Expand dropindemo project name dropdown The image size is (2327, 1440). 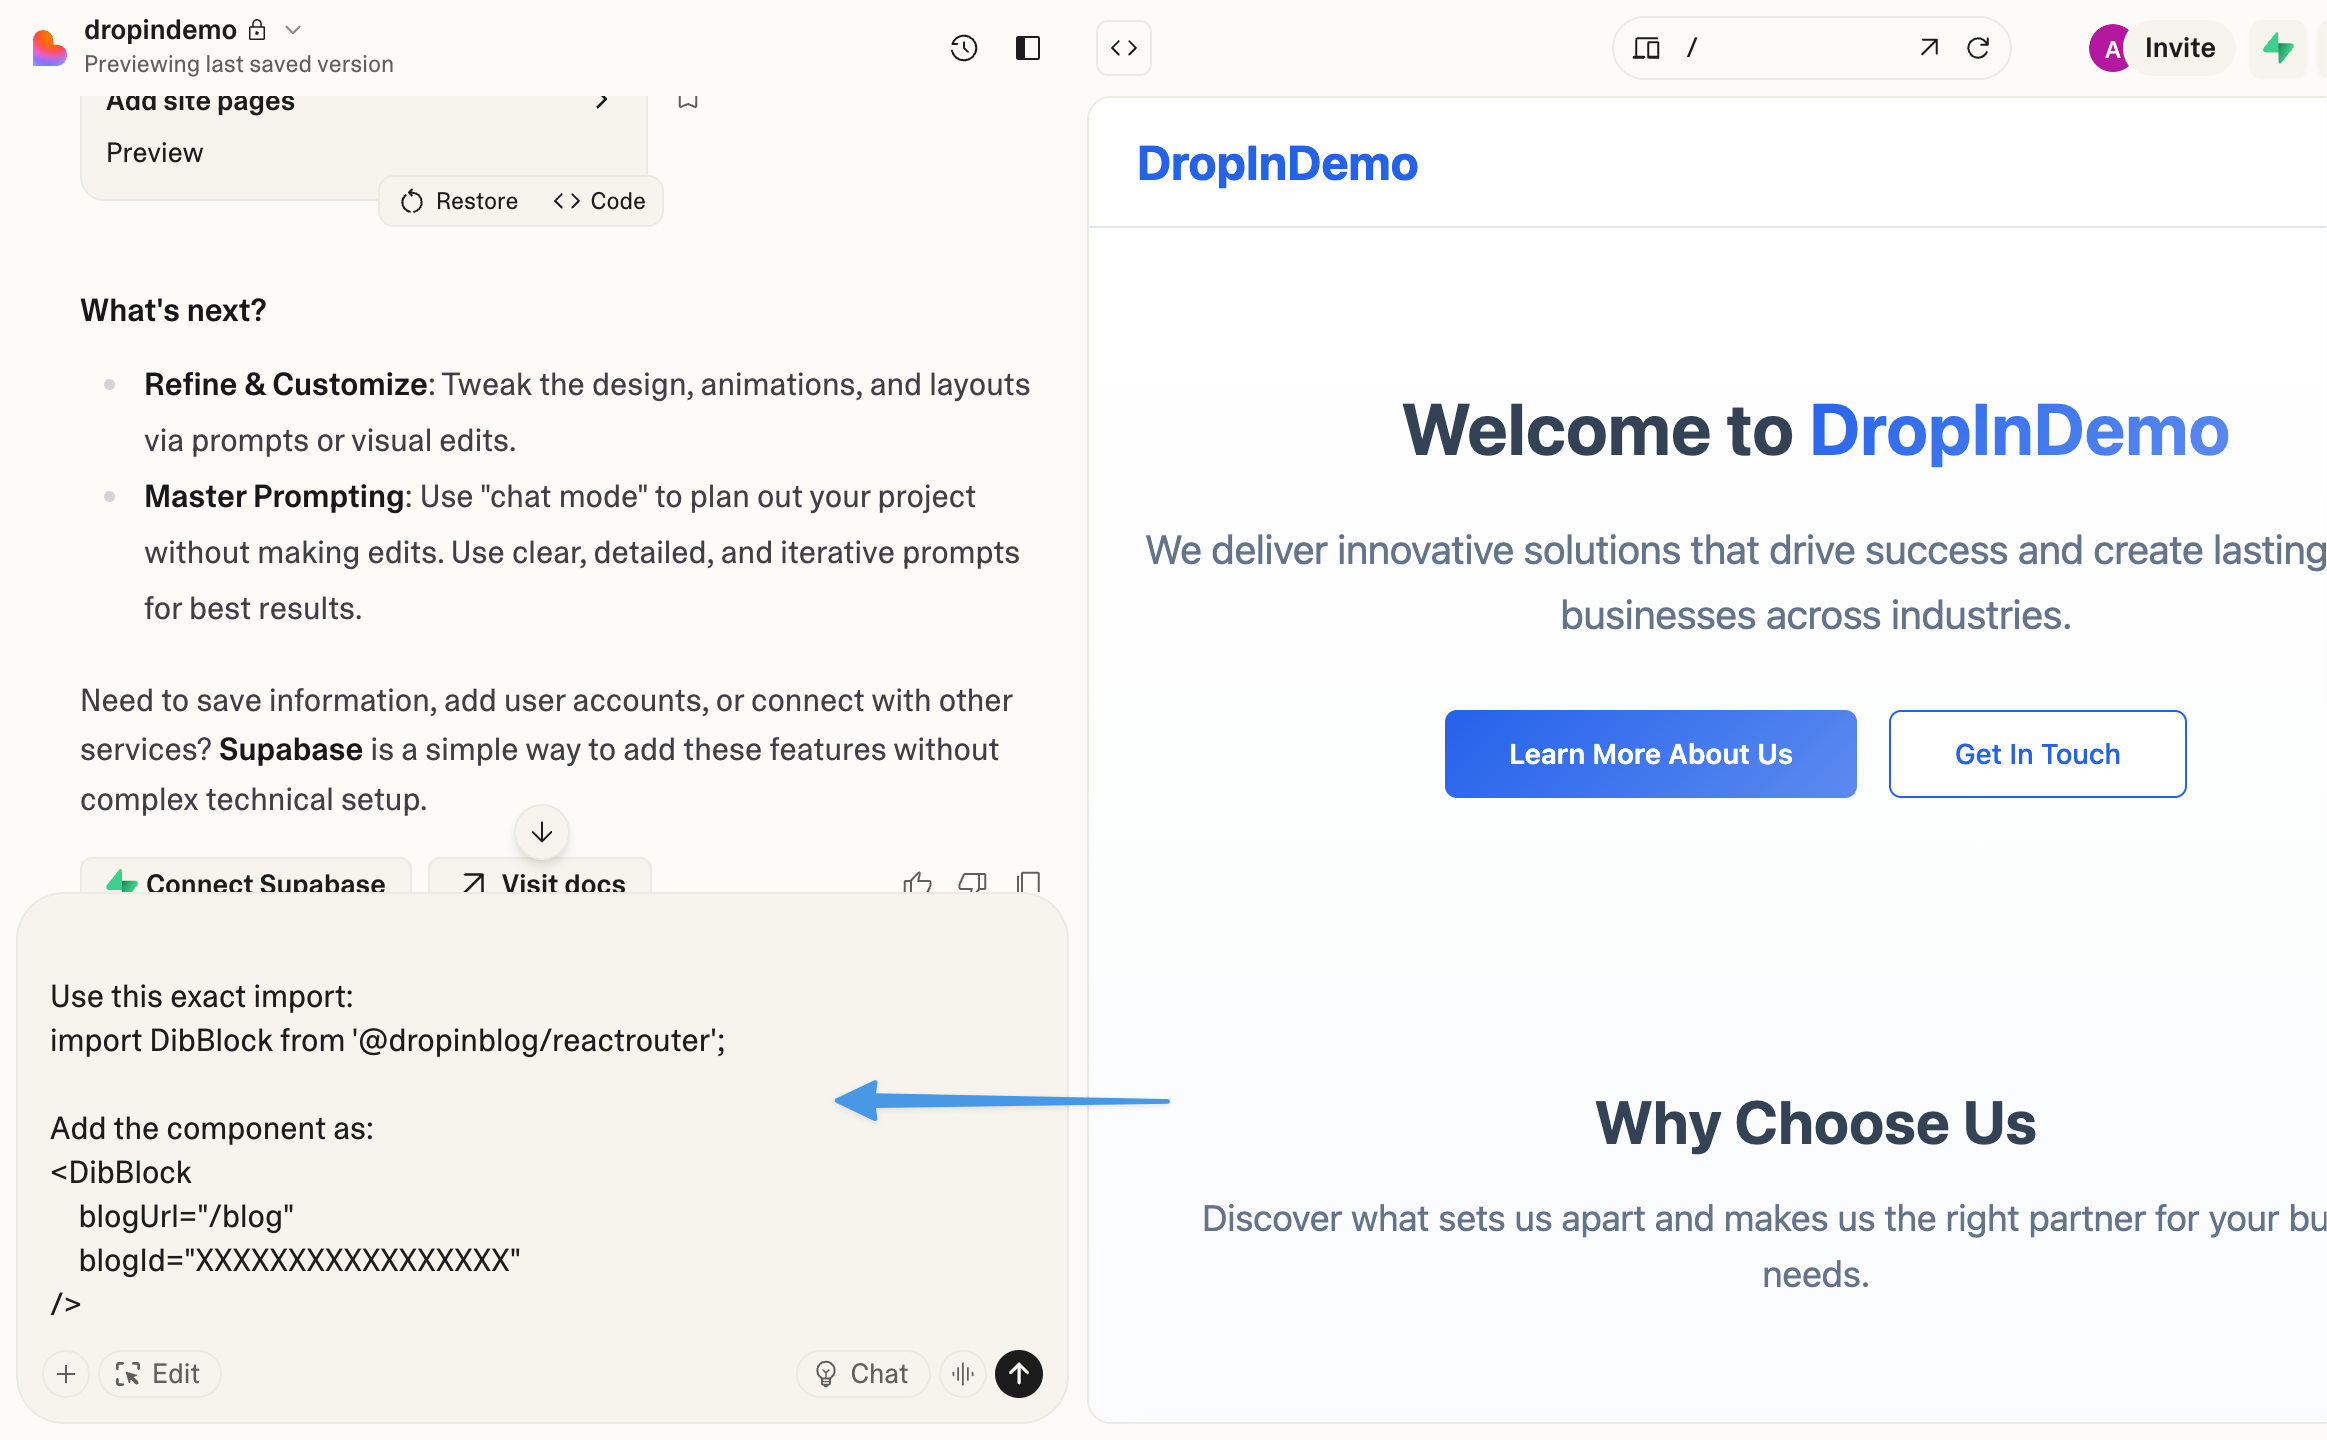point(293,30)
